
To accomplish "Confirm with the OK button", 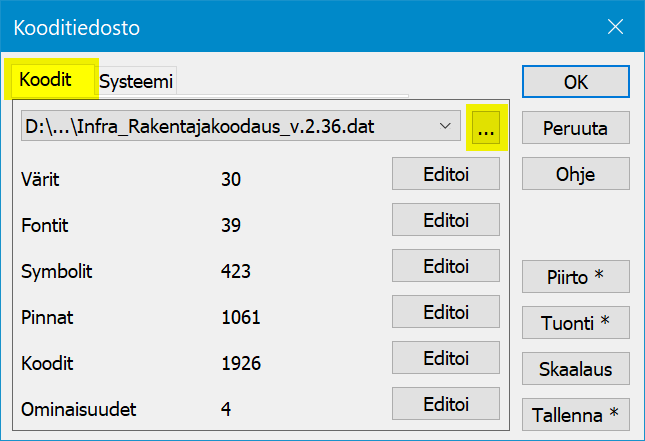I will pyautogui.click(x=575, y=82).
